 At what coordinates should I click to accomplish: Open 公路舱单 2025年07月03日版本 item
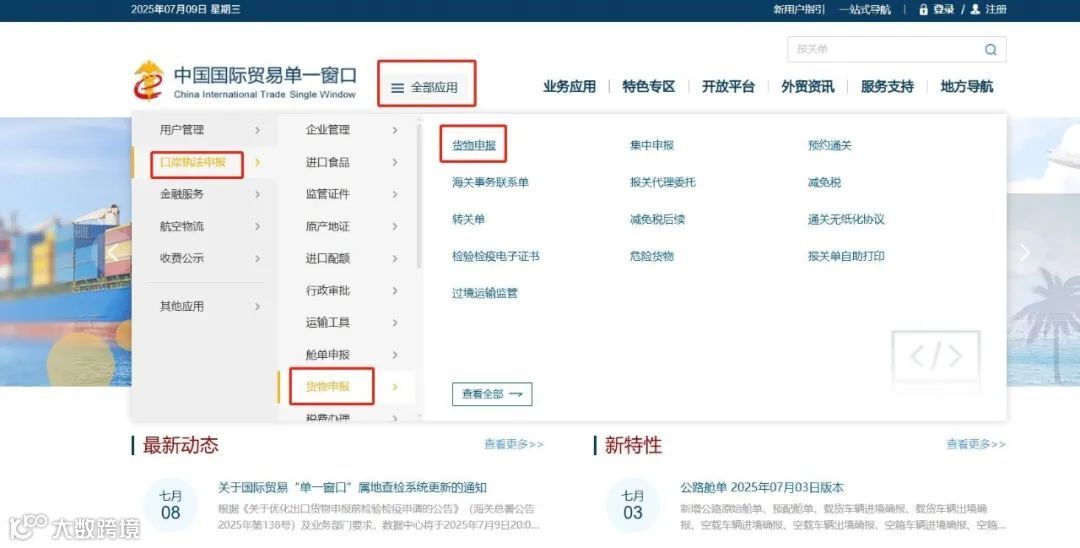tap(762, 487)
